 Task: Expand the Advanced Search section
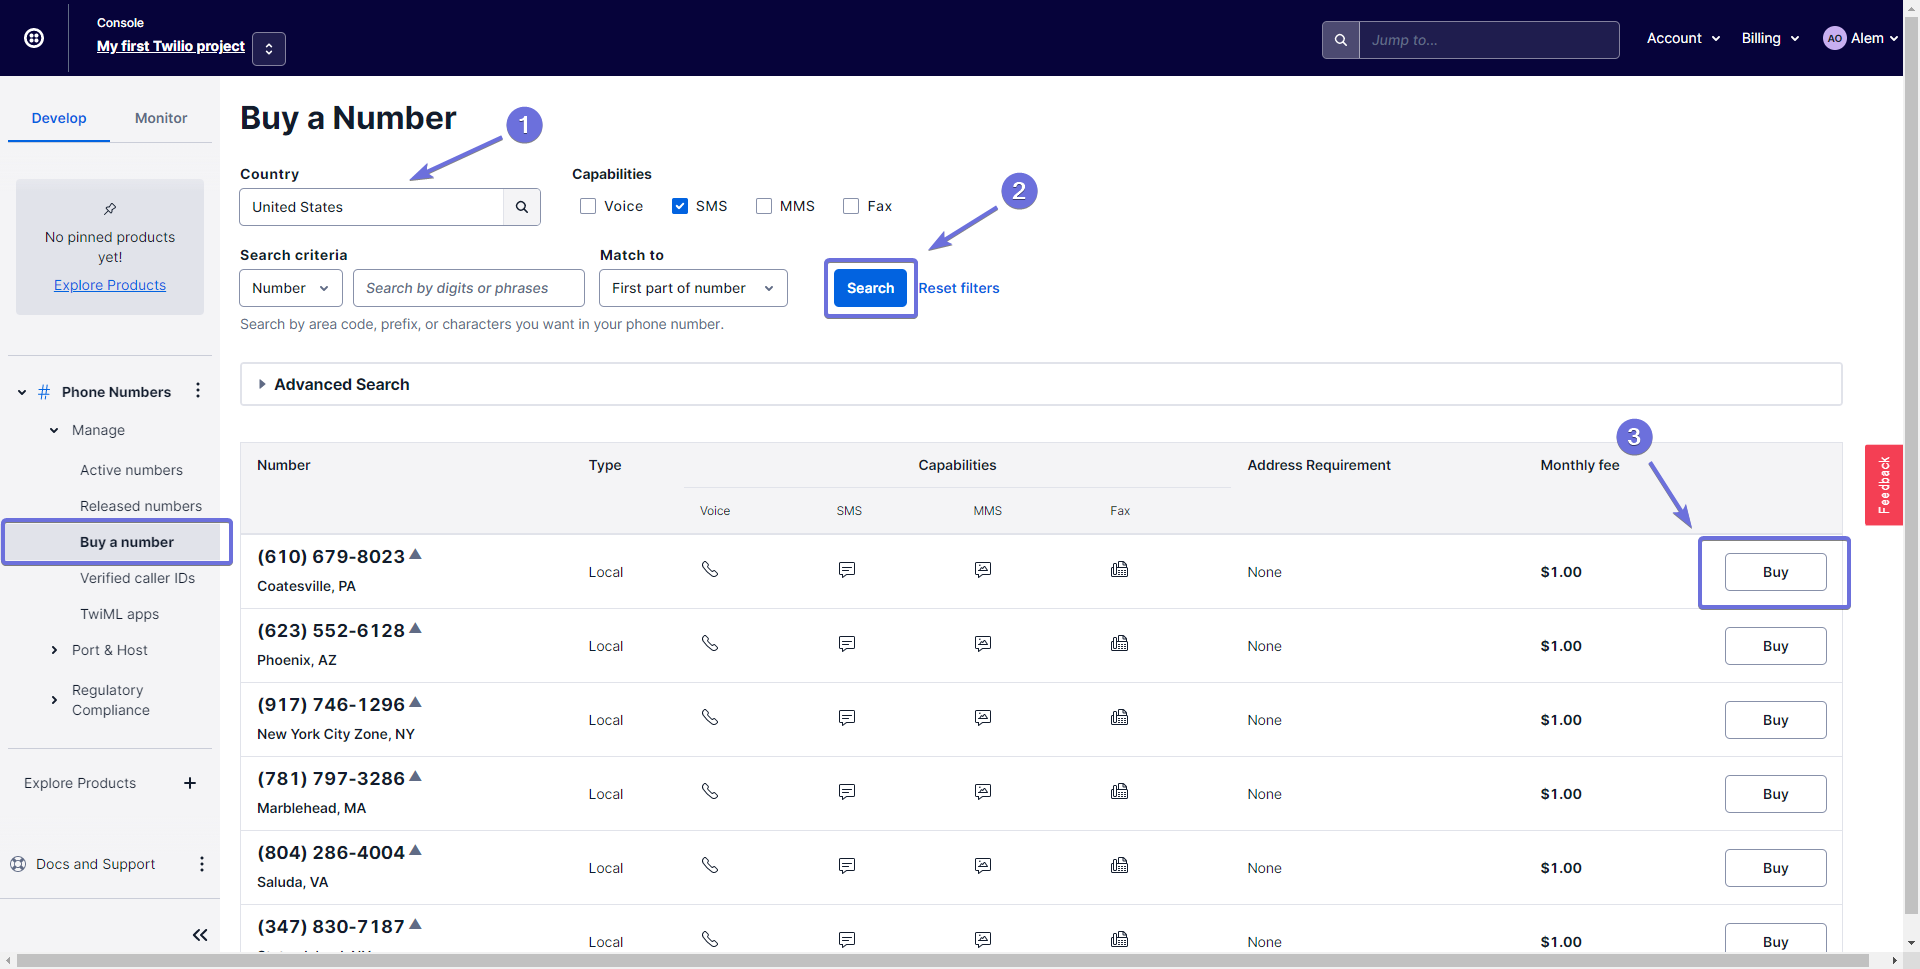(1041, 384)
